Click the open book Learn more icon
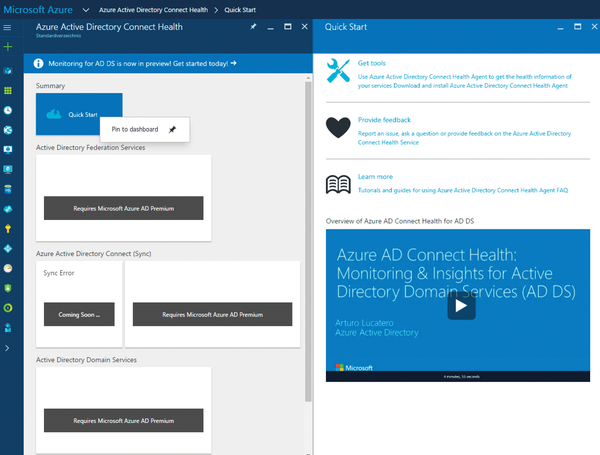 [338, 185]
